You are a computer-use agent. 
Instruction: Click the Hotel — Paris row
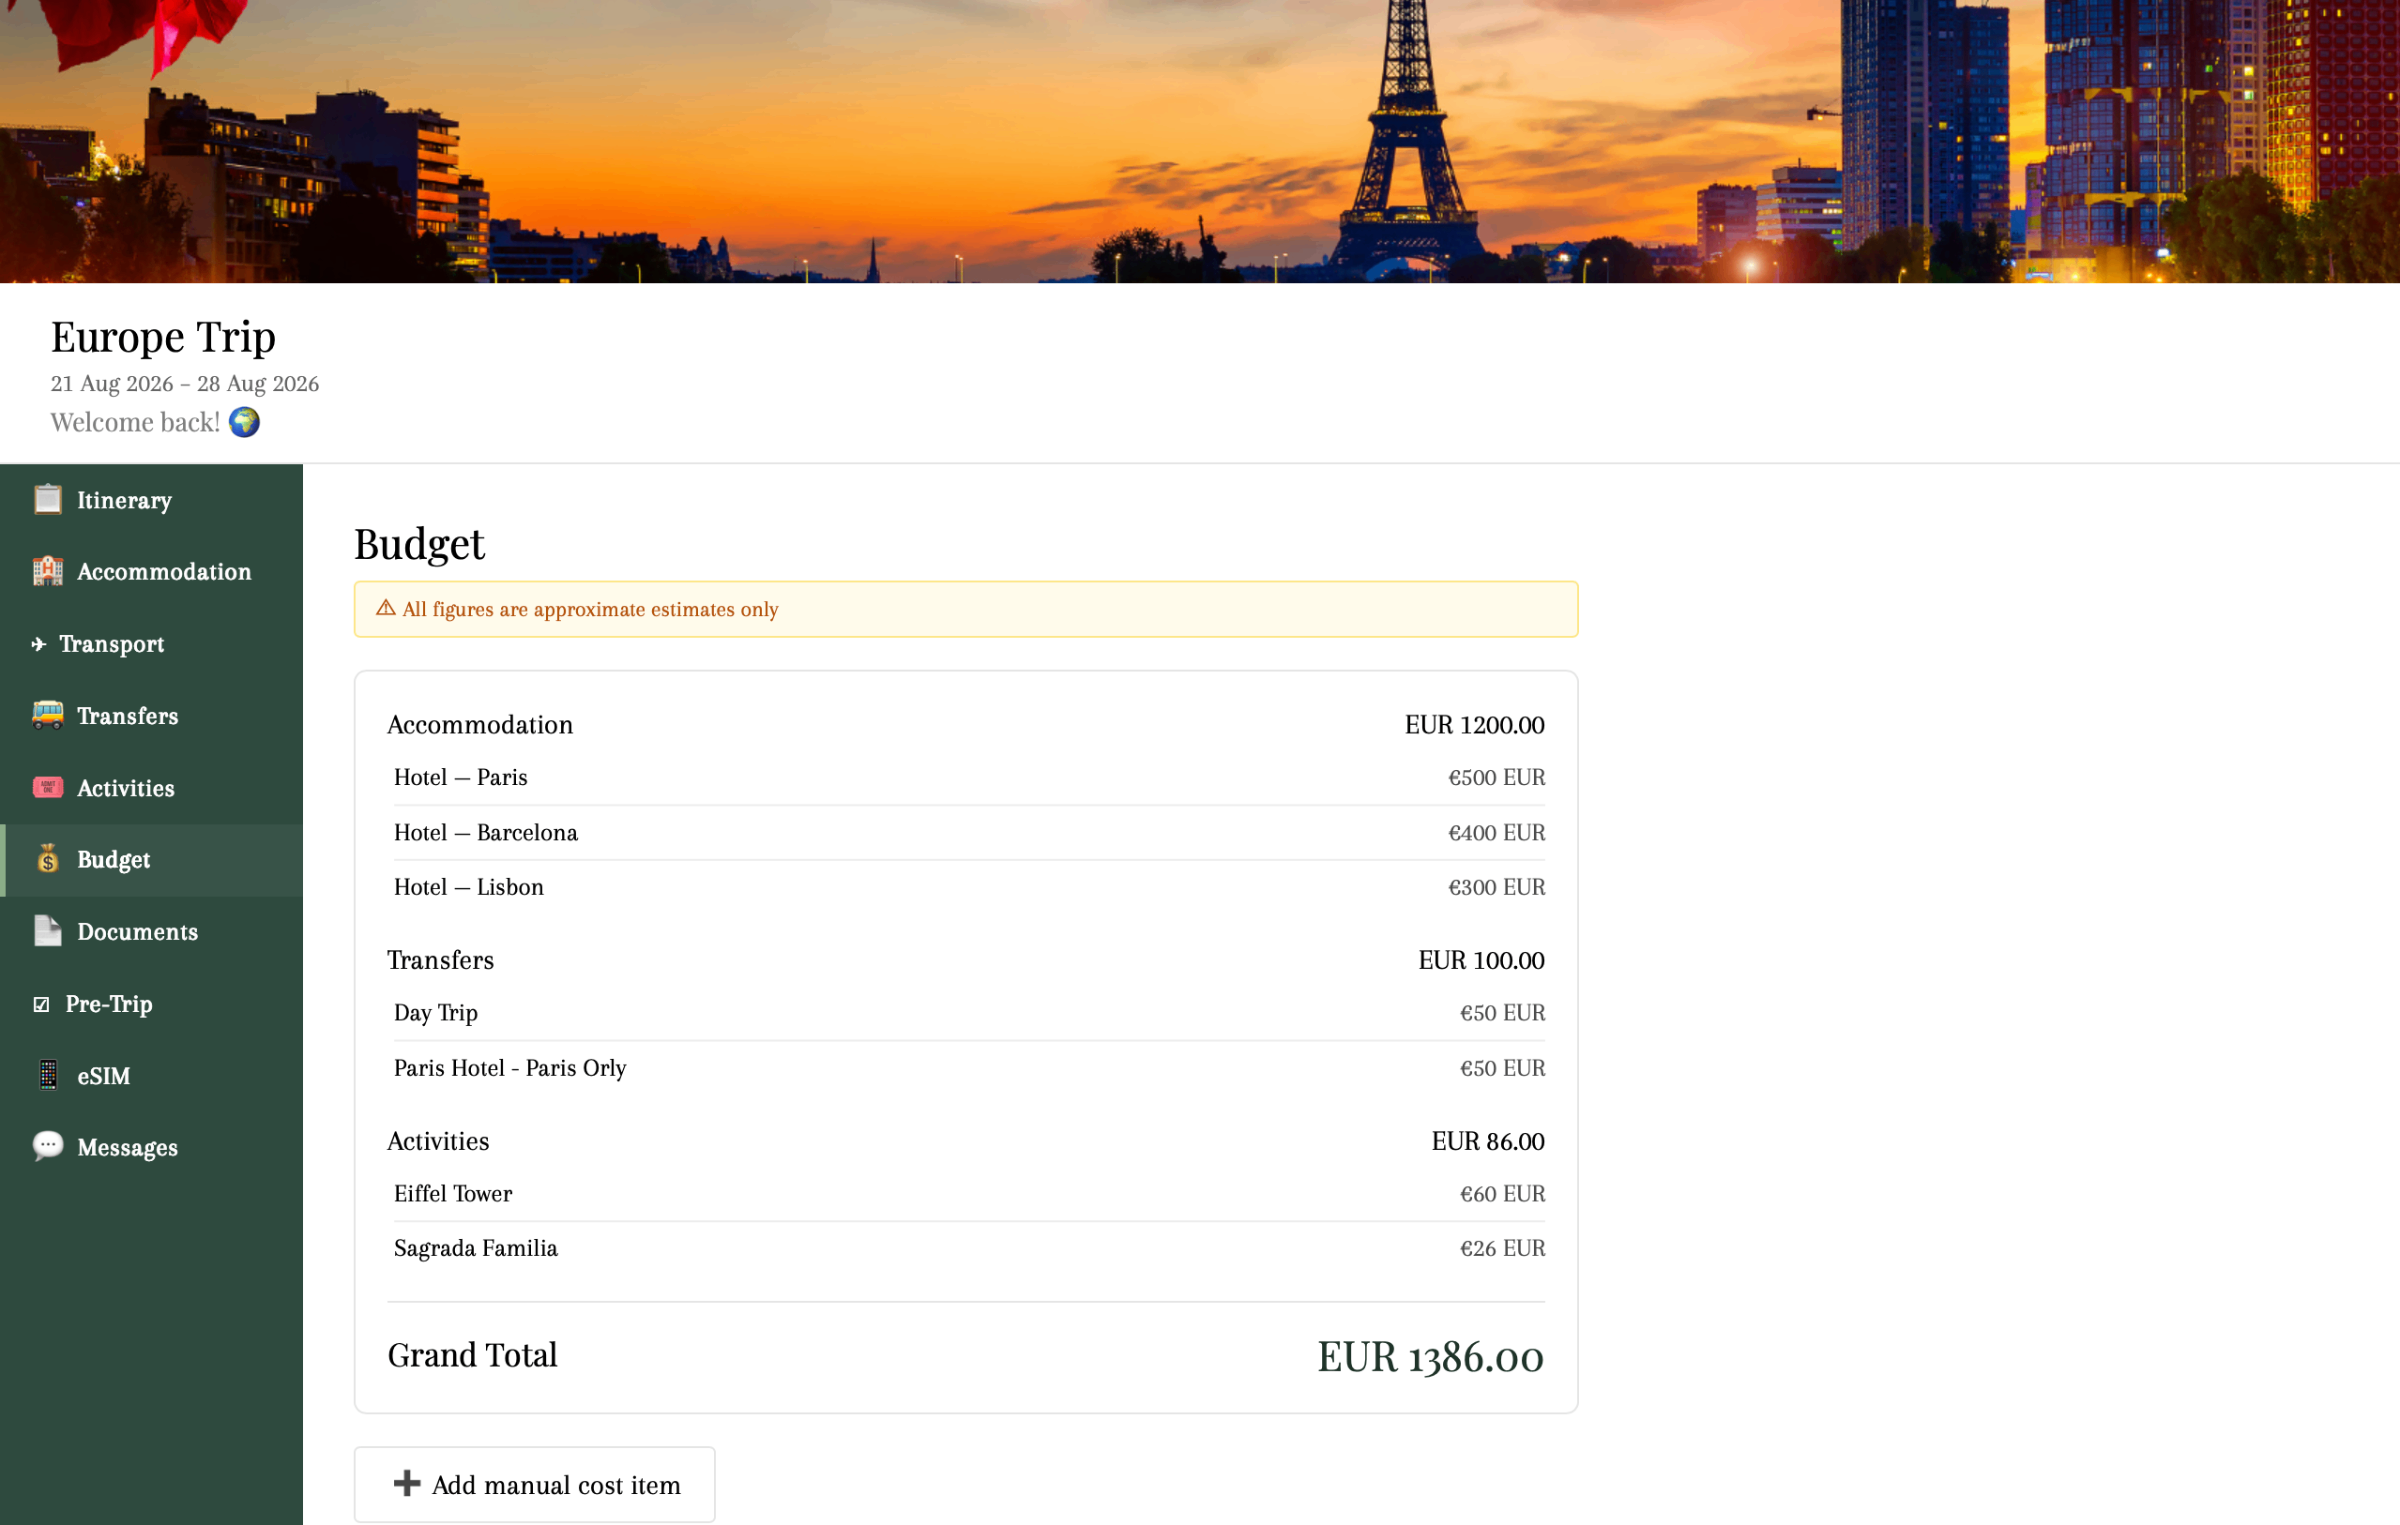click(969, 777)
